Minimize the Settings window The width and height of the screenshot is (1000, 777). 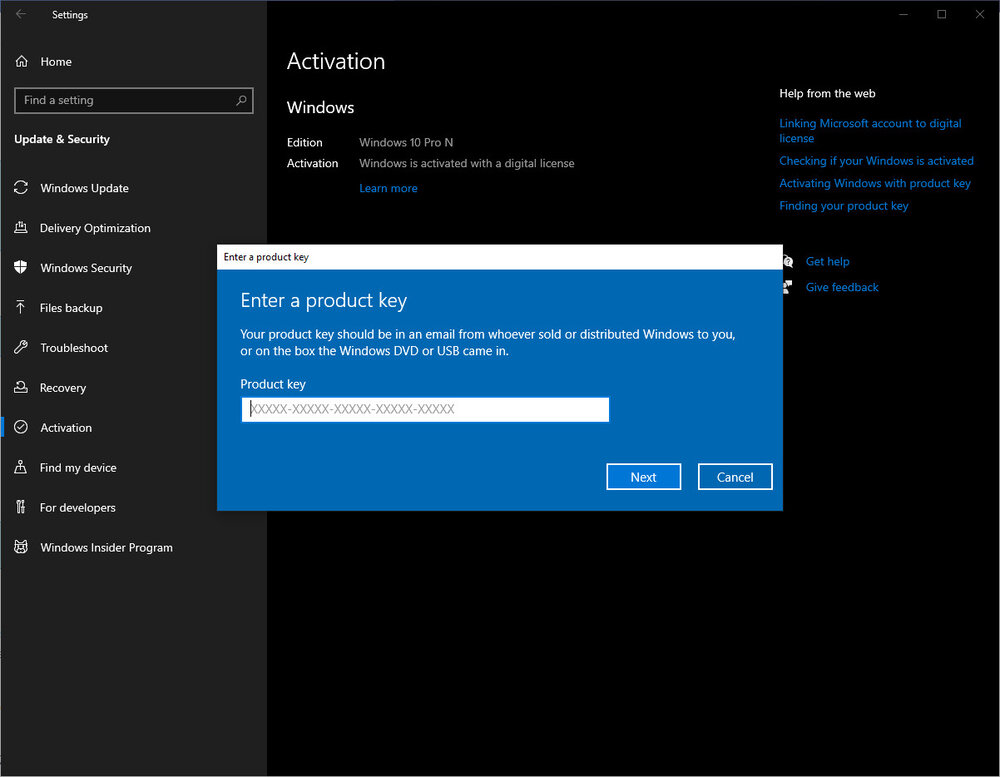[x=903, y=14]
